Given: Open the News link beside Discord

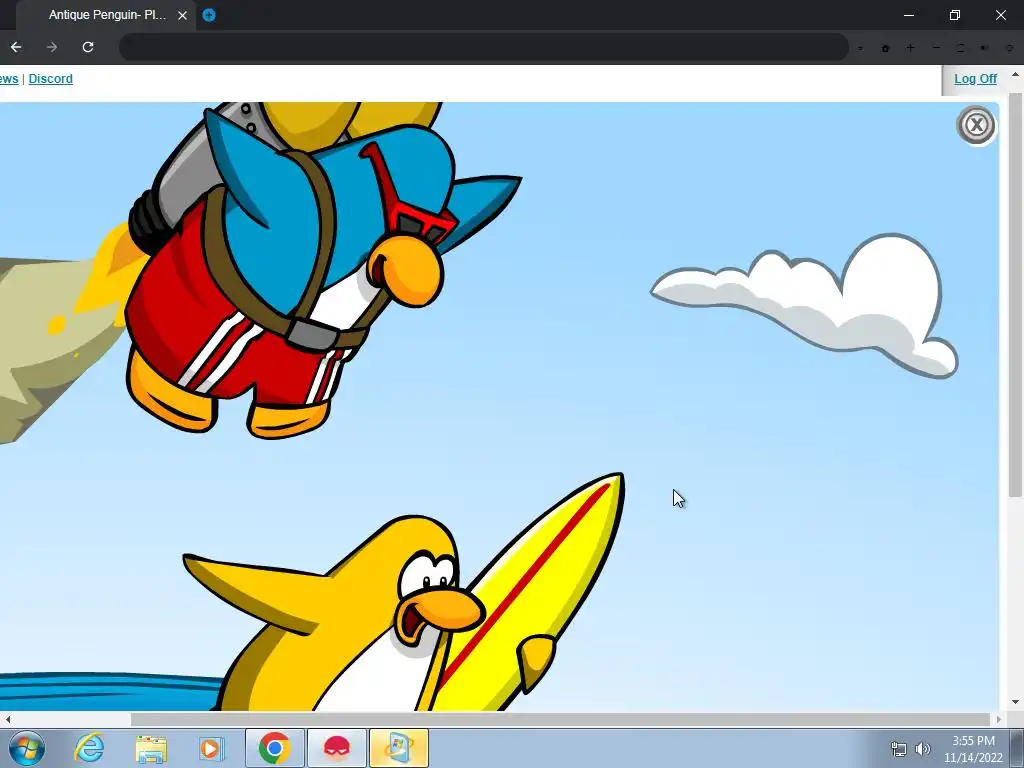Looking at the screenshot, I should (8, 78).
